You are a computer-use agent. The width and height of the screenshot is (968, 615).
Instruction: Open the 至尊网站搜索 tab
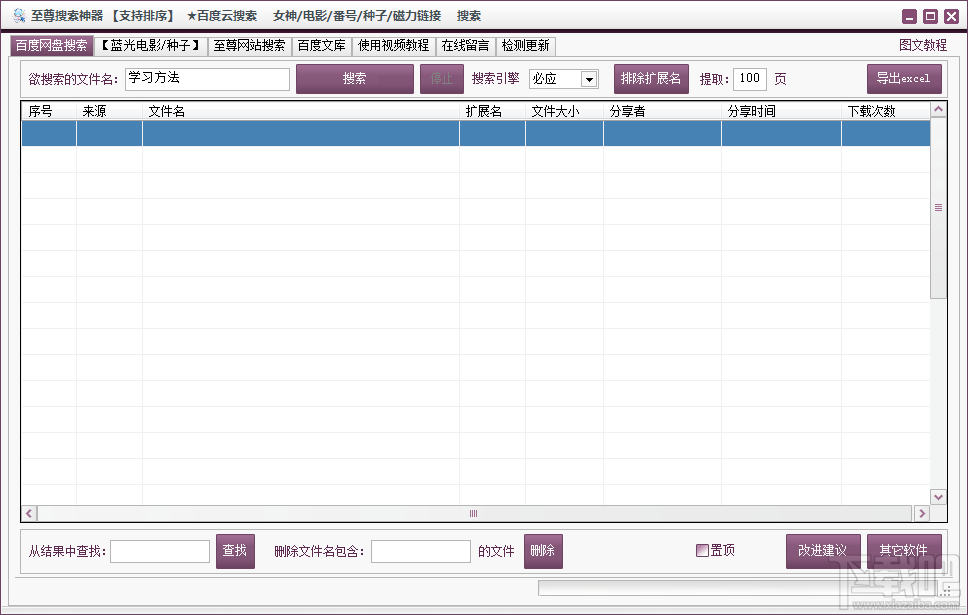[249, 46]
